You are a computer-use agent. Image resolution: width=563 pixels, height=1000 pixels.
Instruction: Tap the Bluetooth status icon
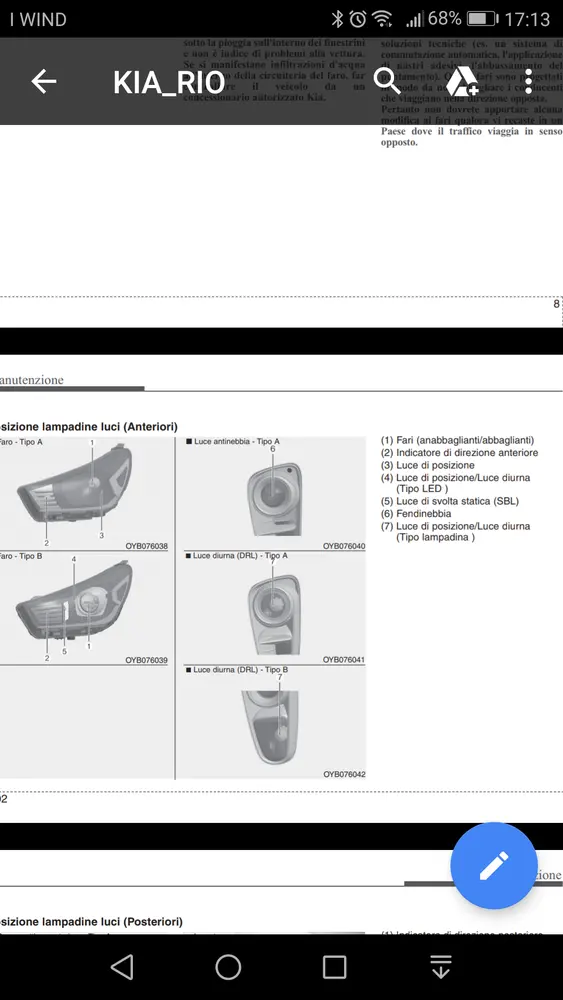point(337,19)
